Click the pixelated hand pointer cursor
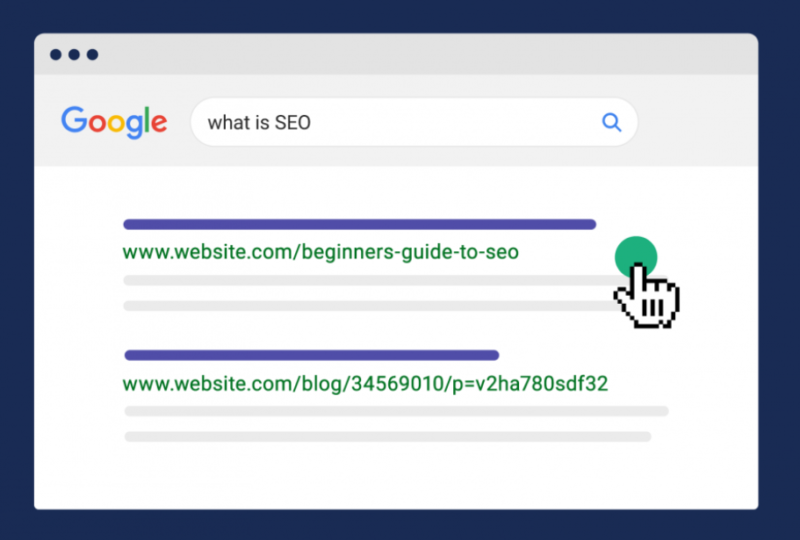 (x=647, y=296)
